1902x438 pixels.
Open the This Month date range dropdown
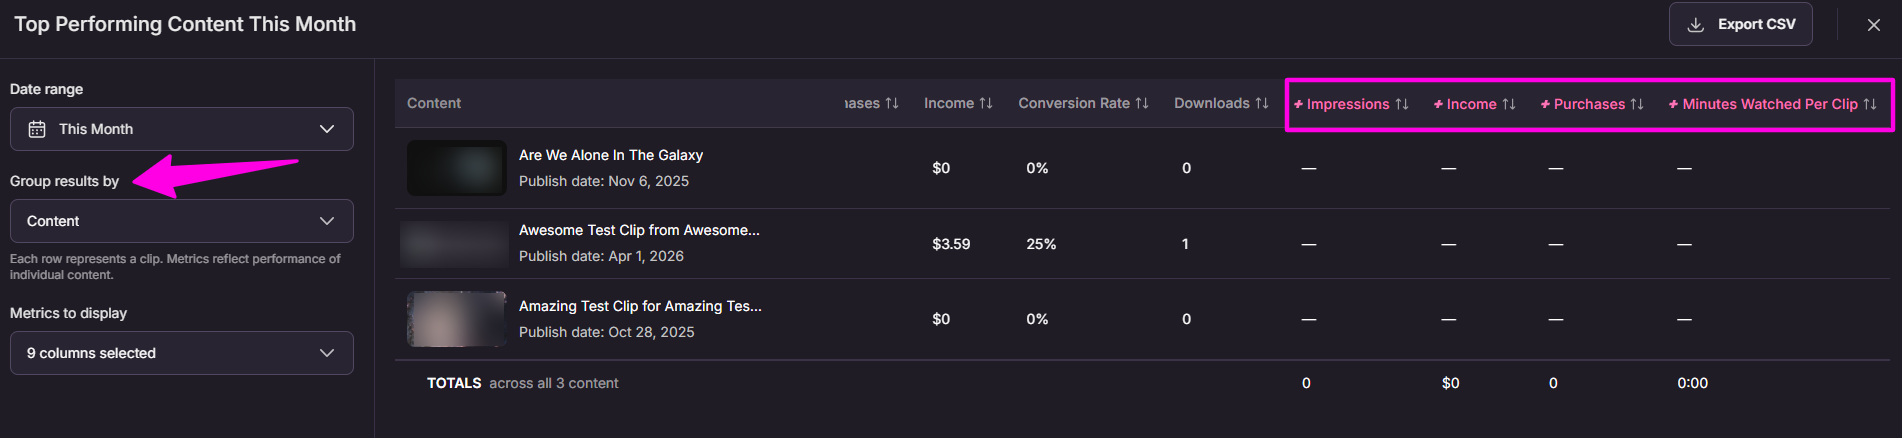point(181,129)
